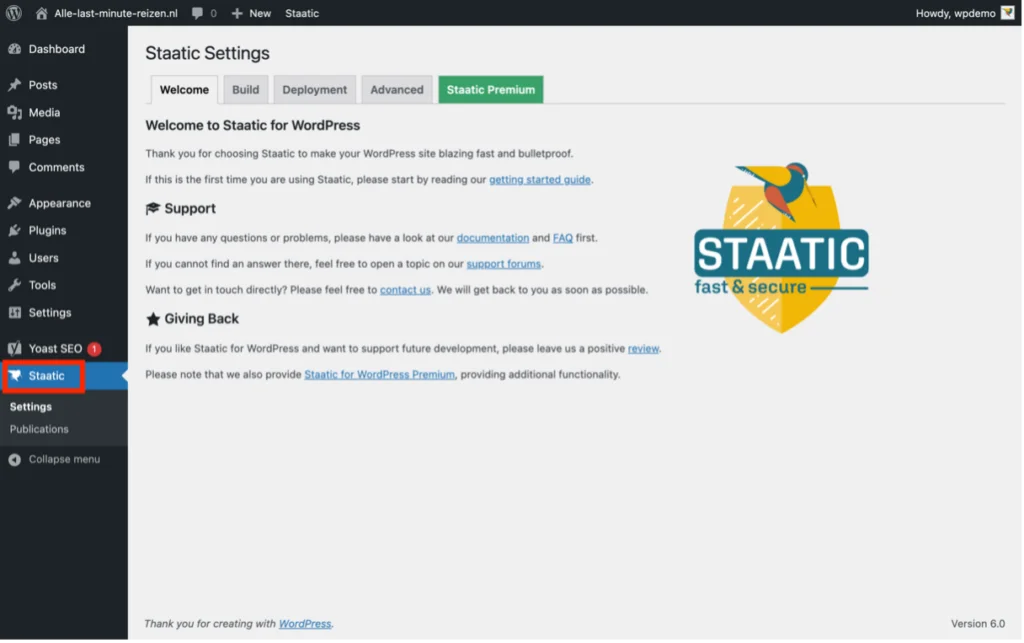Click the WordPress logo icon in admin bar
Viewport: 1024px width, 643px height.
14,13
